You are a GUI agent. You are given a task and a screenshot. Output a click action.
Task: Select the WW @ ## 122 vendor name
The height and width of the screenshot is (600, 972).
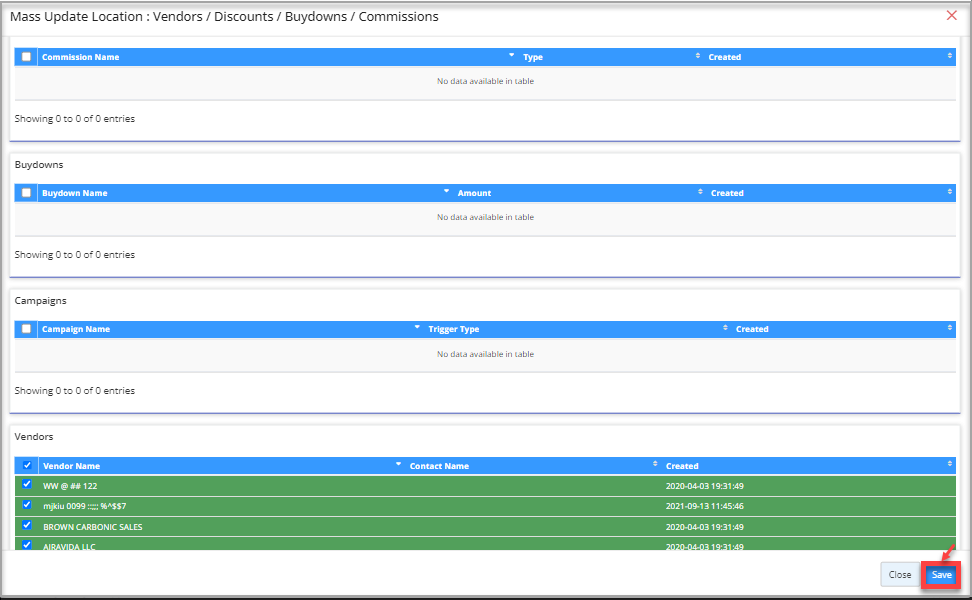[x=70, y=486]
